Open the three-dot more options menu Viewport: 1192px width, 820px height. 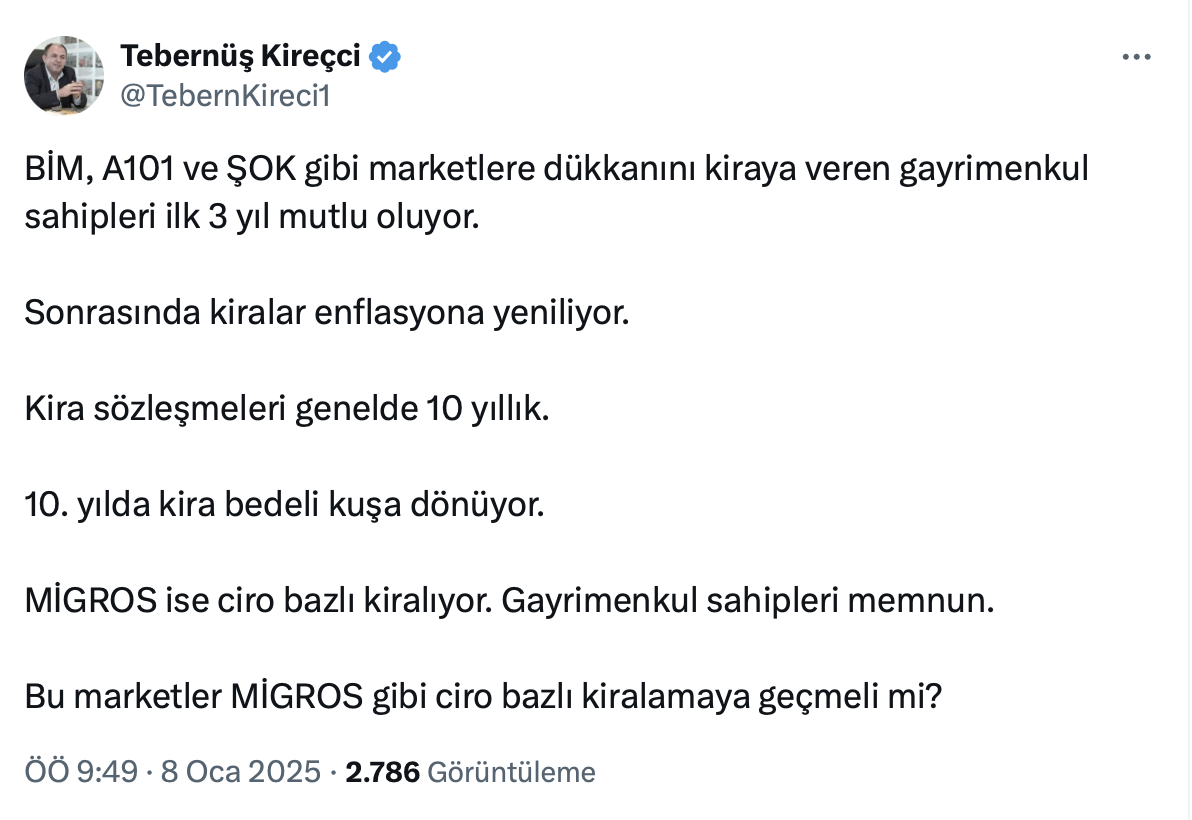[x=1137, y=58]
